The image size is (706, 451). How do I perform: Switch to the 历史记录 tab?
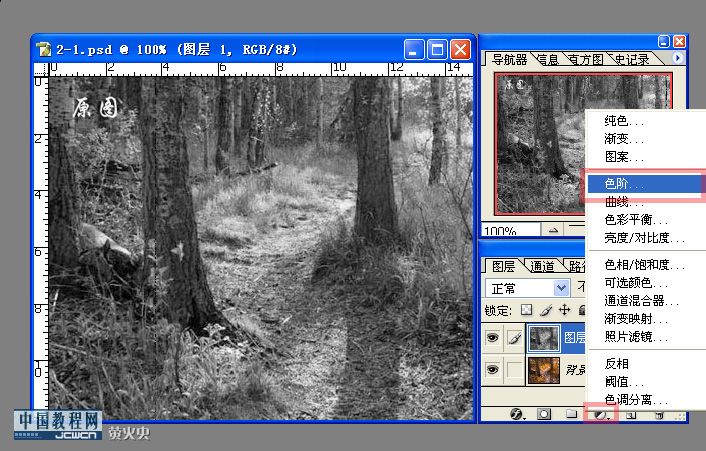tap(632, 59)
